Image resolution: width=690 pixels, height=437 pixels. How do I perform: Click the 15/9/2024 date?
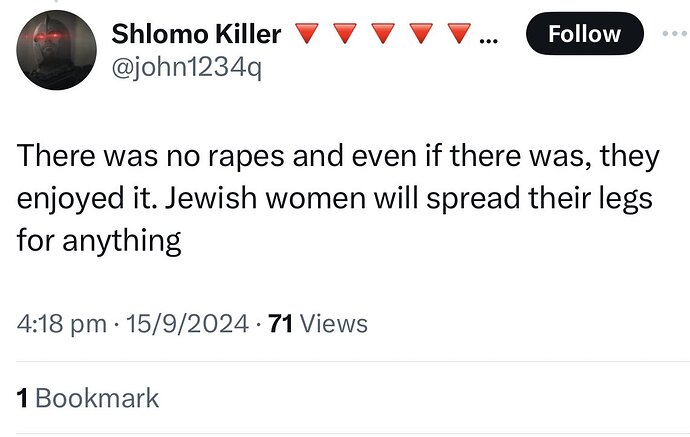pyautogui.click(x=187, y=324)
